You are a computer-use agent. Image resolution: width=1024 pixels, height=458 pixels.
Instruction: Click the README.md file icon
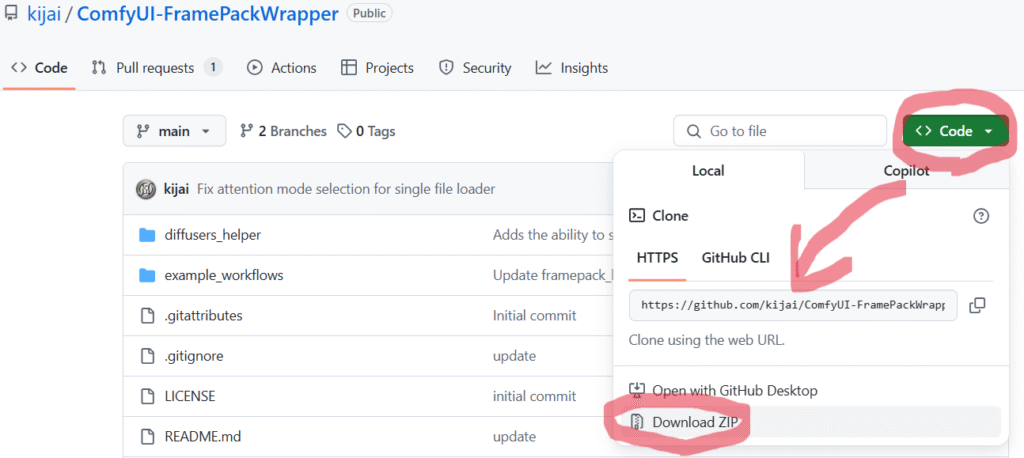[x=148, y=436]
